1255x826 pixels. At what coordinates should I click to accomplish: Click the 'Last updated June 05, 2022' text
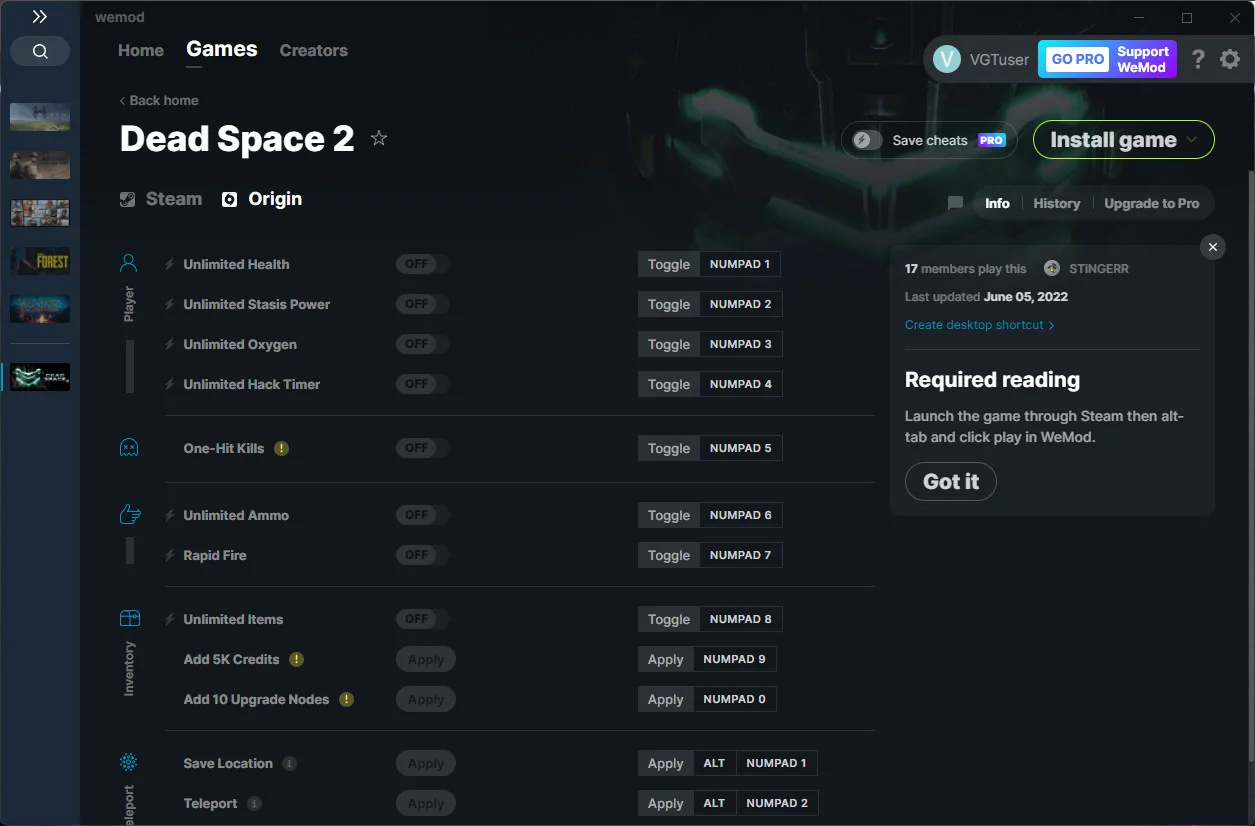986,297
